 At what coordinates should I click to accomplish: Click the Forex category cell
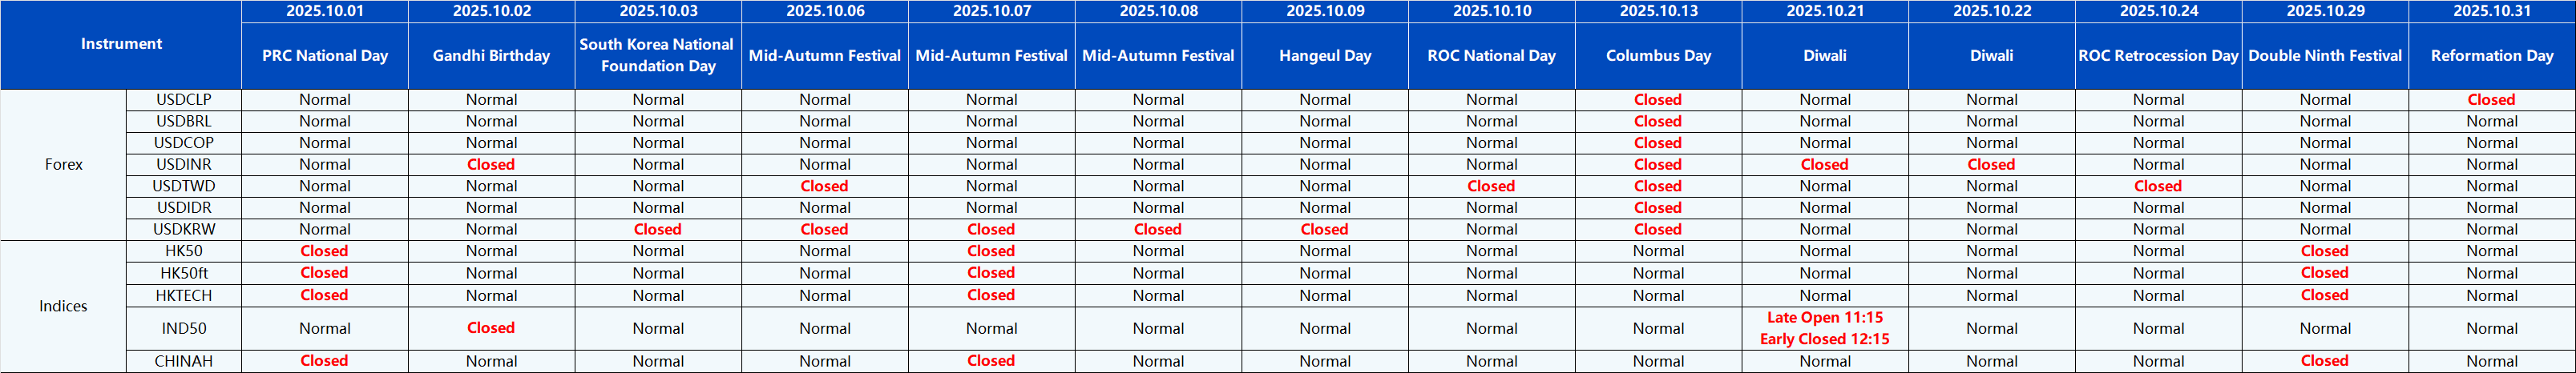64,165
